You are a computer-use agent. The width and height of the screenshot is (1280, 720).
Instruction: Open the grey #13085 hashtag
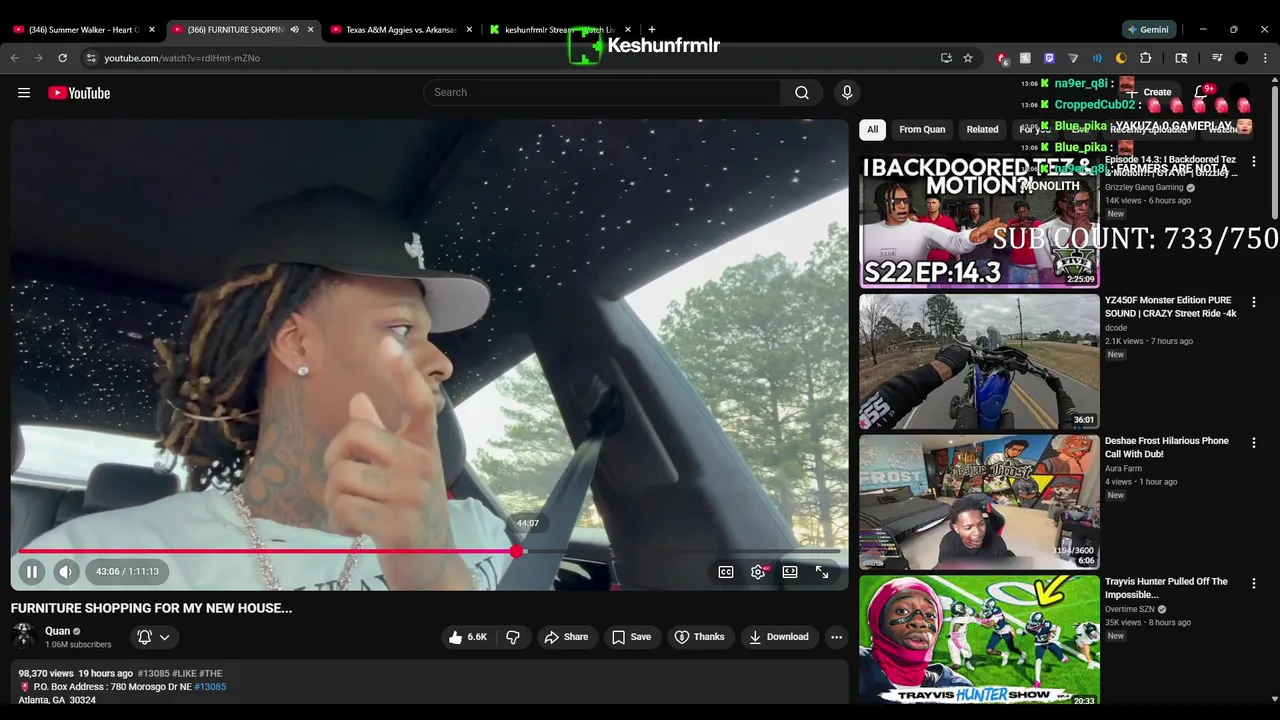(x=153, y=674)
